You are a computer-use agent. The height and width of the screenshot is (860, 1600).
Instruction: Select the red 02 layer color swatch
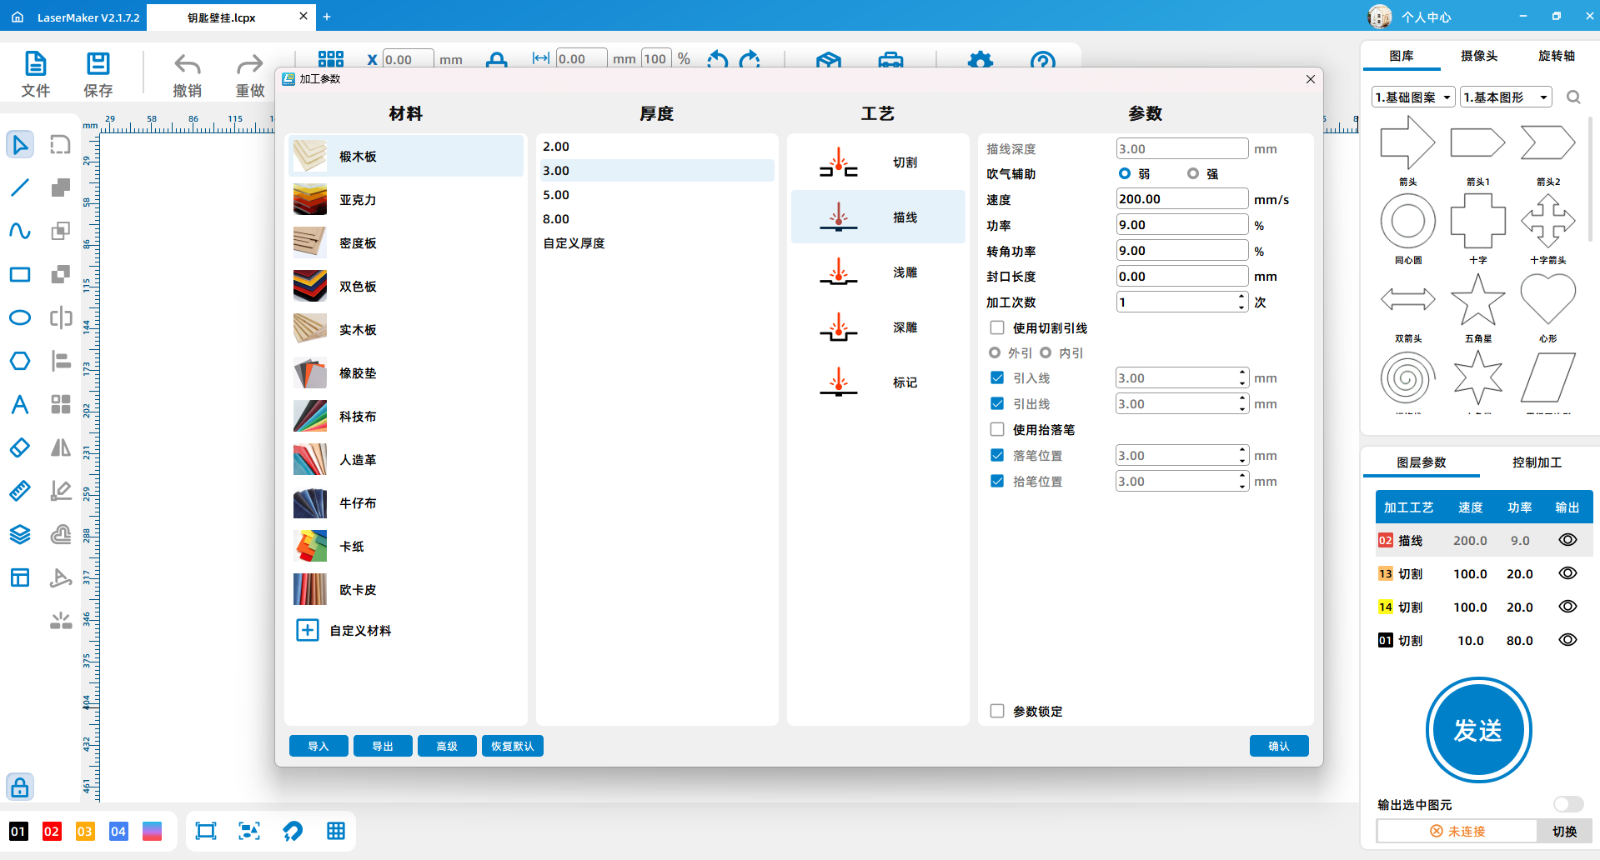coord(52,831)
